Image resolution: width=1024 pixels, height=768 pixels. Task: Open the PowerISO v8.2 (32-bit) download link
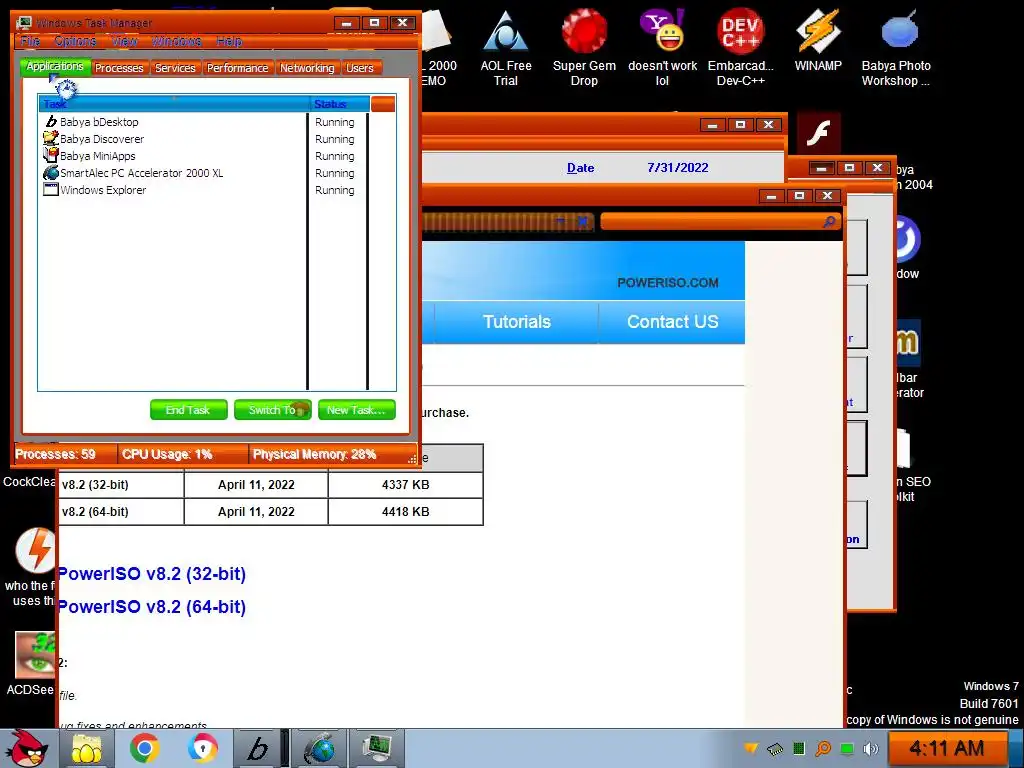(152, 574)
